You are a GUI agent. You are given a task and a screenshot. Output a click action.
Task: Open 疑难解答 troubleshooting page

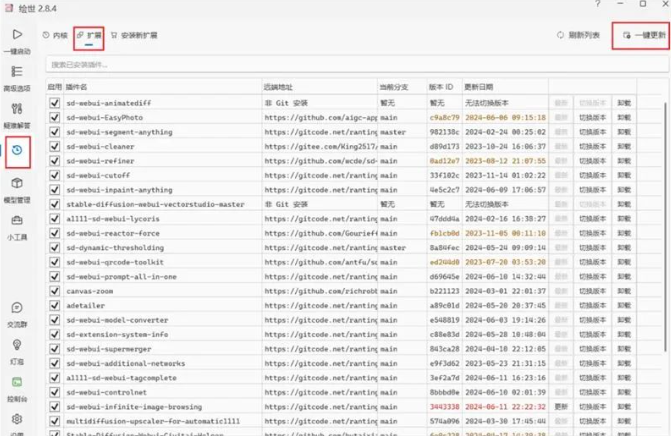pyautogui.click(x=17, y=116)
